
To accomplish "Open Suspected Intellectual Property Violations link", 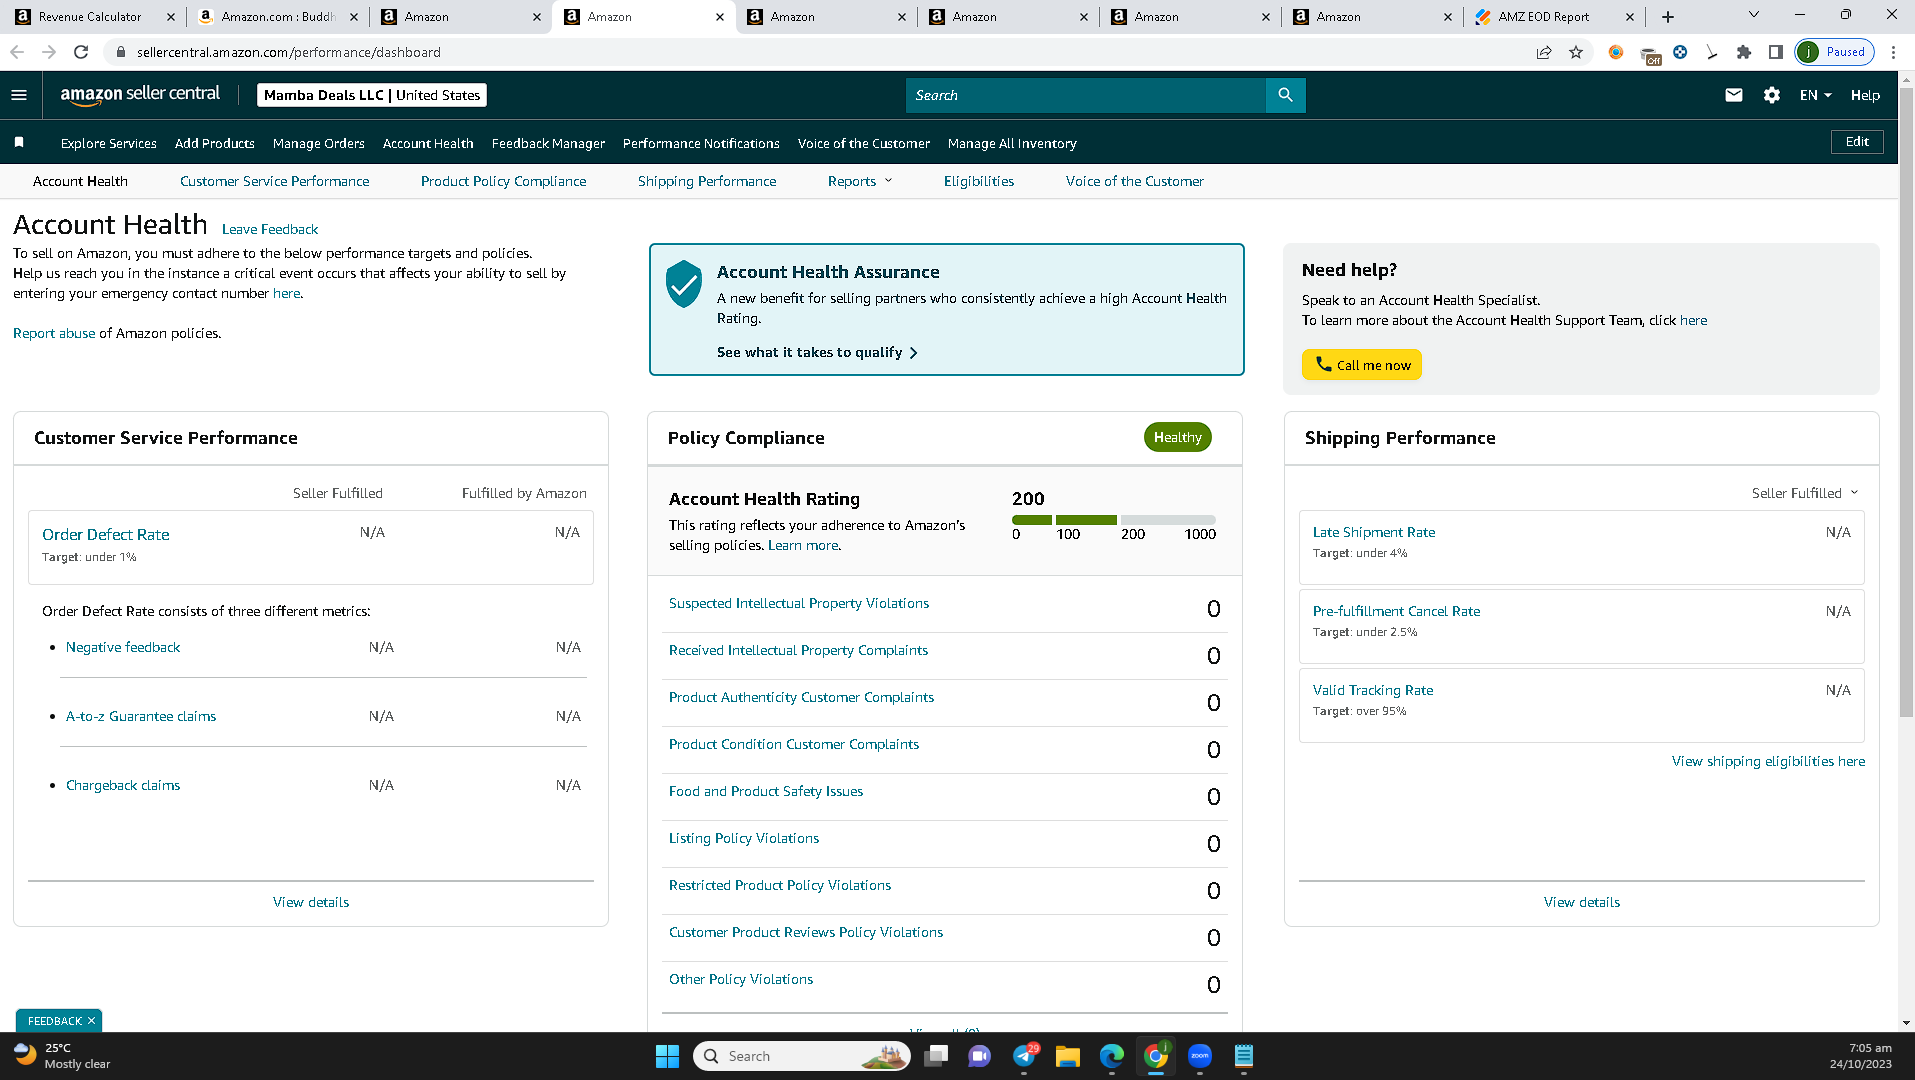I will coord(799,603).
